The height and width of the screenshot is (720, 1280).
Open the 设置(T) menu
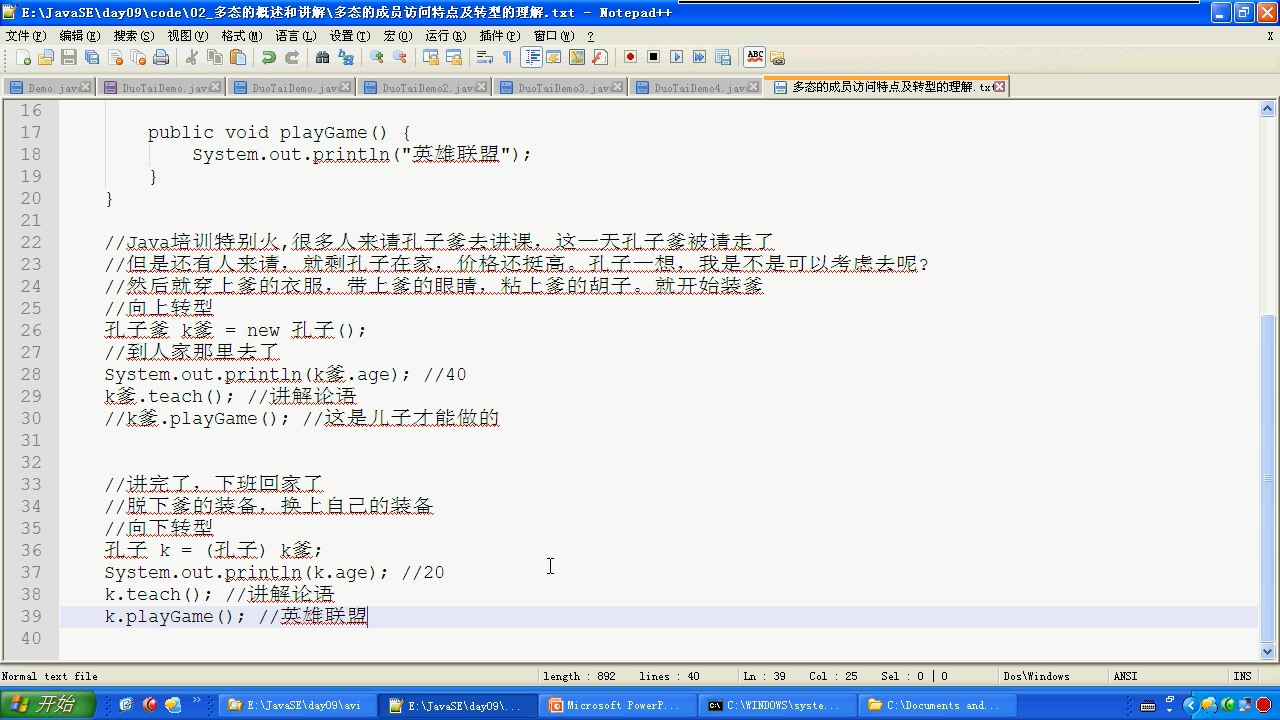coord(349,36)
